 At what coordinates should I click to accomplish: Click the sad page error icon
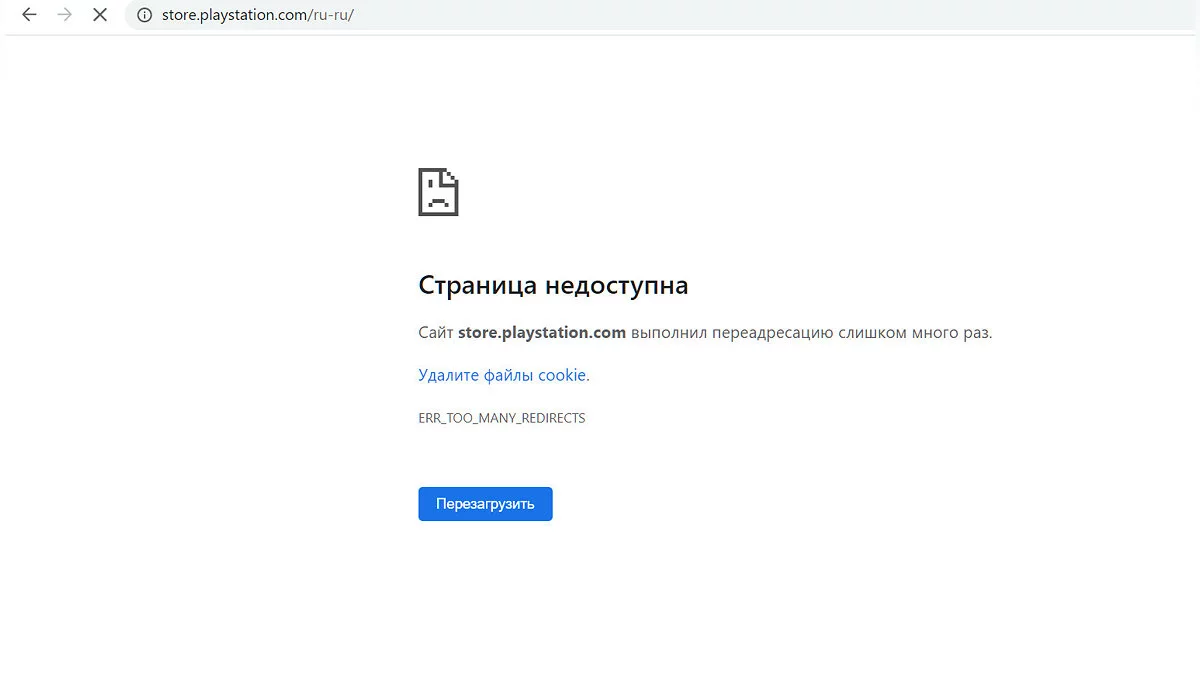tap(438, 192)
